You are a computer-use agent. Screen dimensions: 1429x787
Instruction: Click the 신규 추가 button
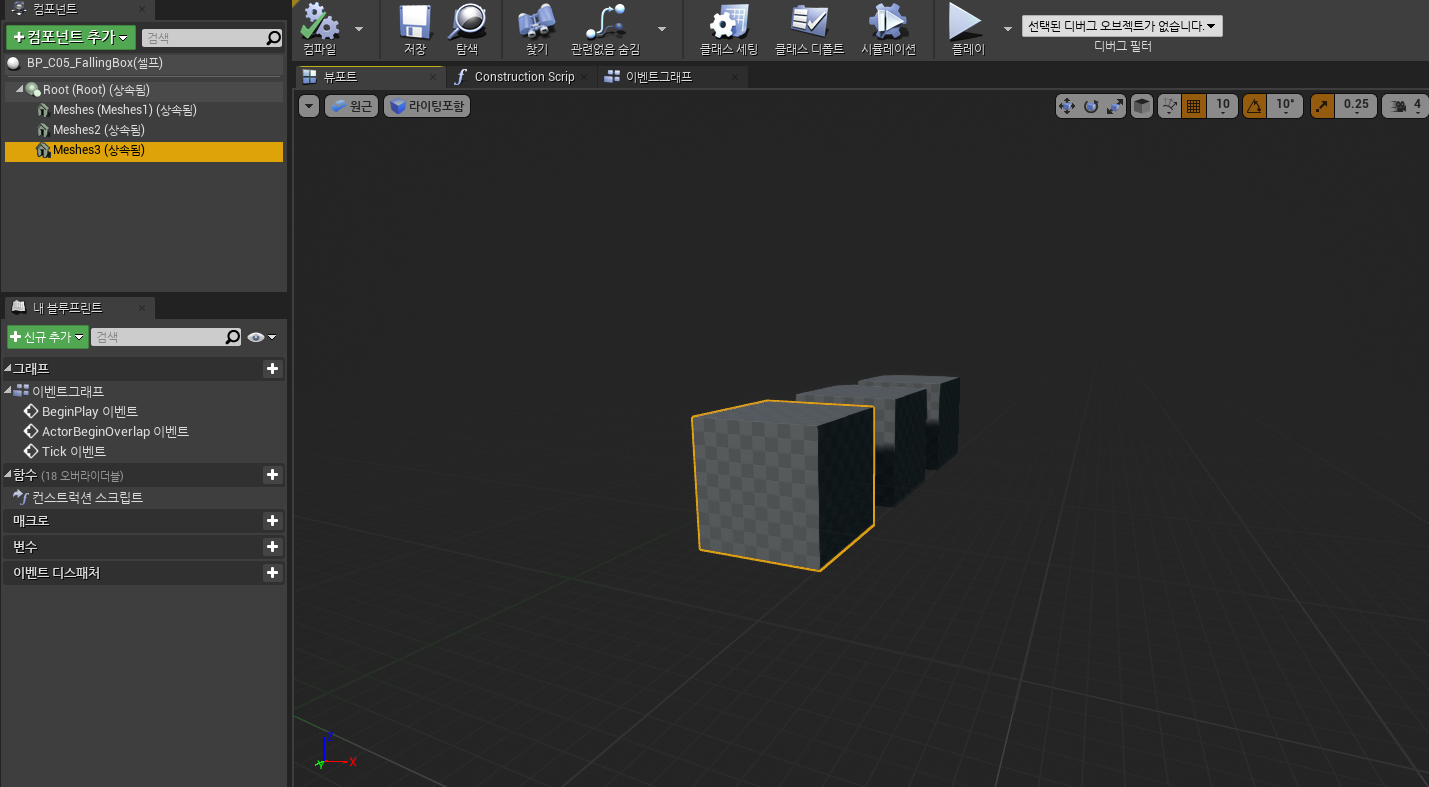(x=46, y=337)
